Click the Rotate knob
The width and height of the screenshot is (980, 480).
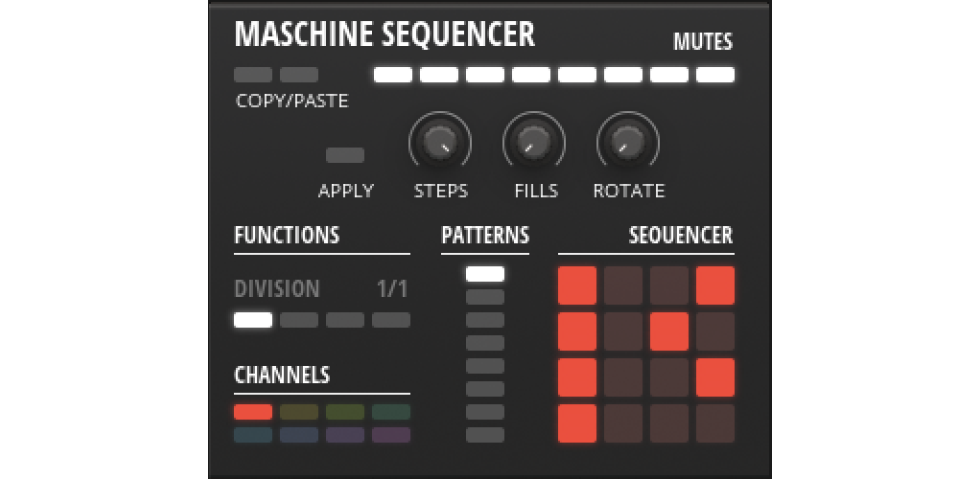[x=628, y=144]
